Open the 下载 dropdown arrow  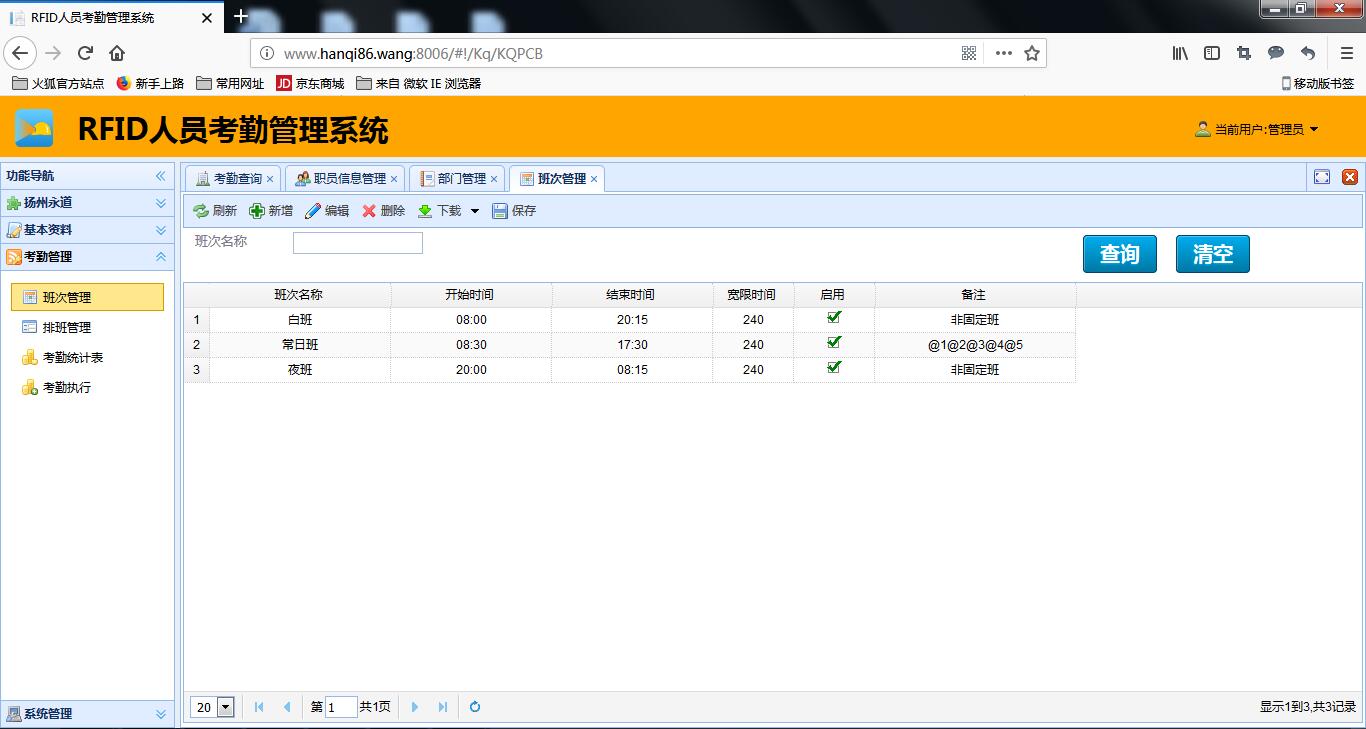click(x=475, y=211)
